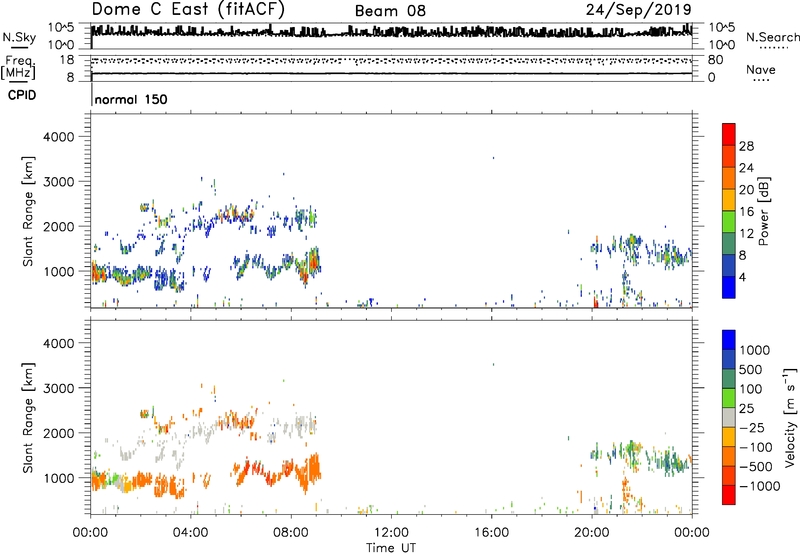The width and height of the screenshot is (800, 554).
Task: Select "Slant Range [km]" label of the power panel
Action: point(28,211)
